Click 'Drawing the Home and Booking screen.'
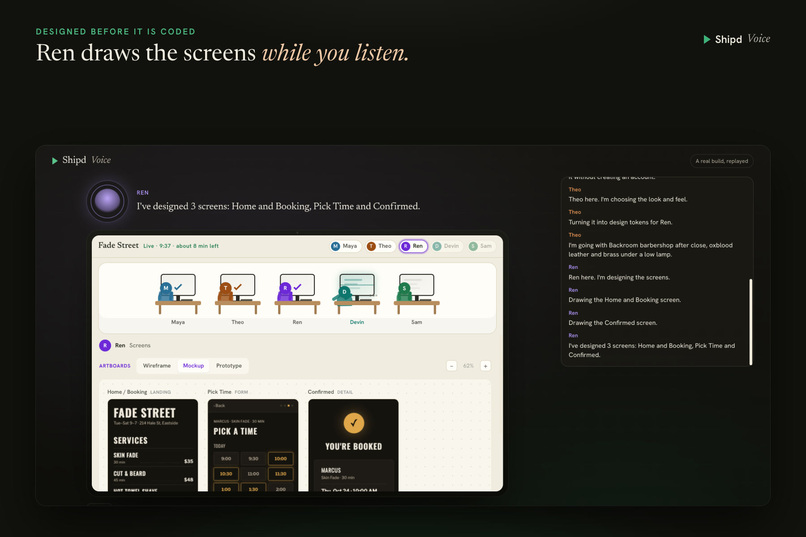 625,300
